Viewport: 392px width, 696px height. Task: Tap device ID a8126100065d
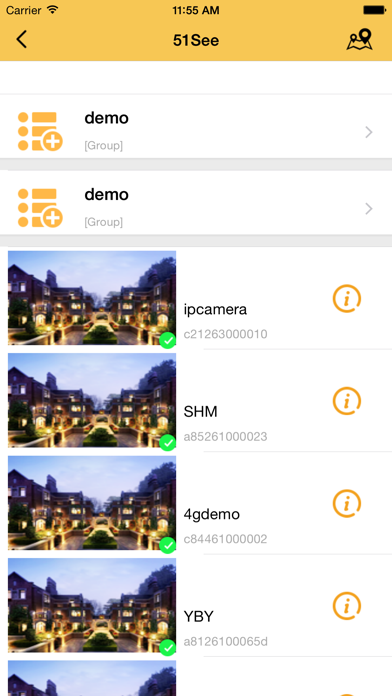point(226,641)
